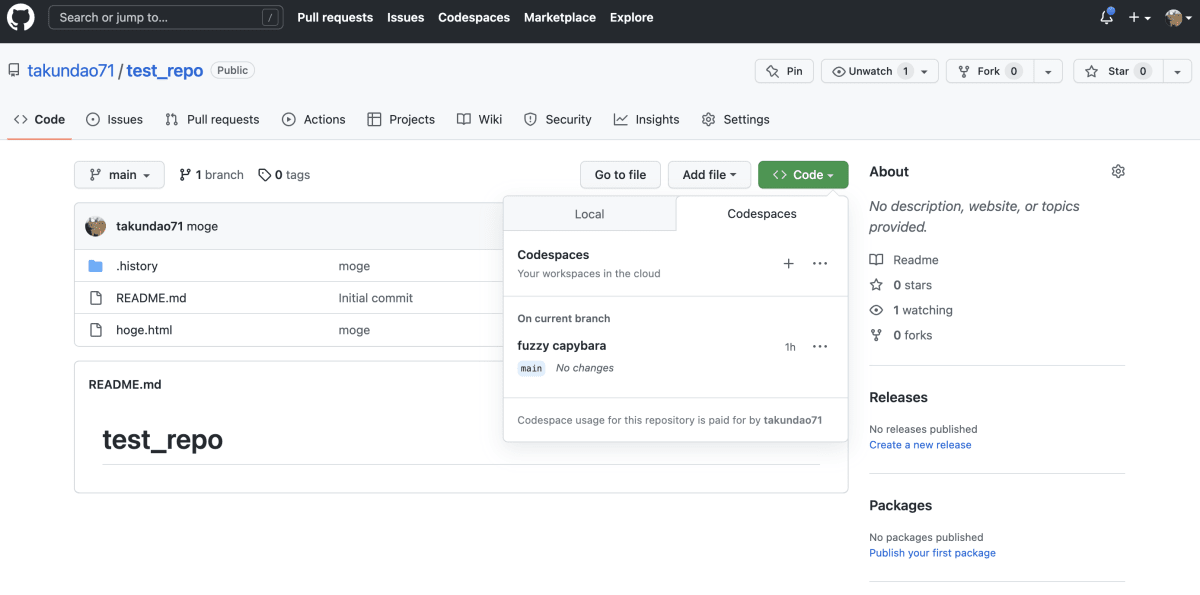
Task: Select the Pull requests repository tab
Action: pyautogui.click(x=212, y=119)
